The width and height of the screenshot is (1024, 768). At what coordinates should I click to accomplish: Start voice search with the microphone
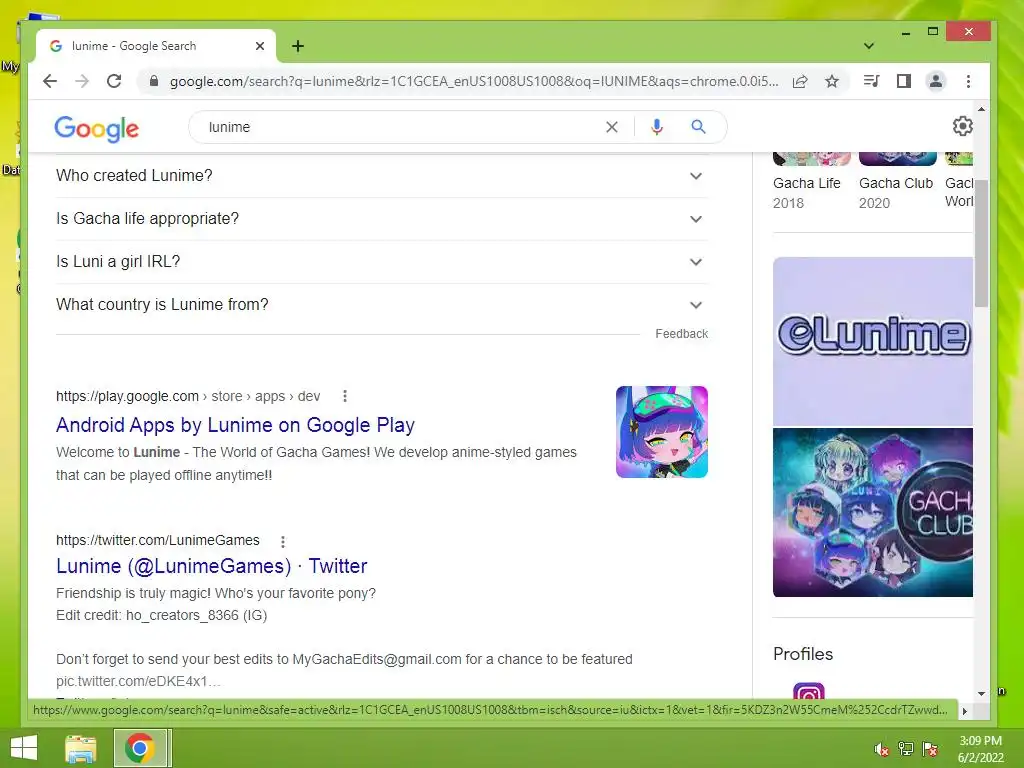tap(657, 127)
